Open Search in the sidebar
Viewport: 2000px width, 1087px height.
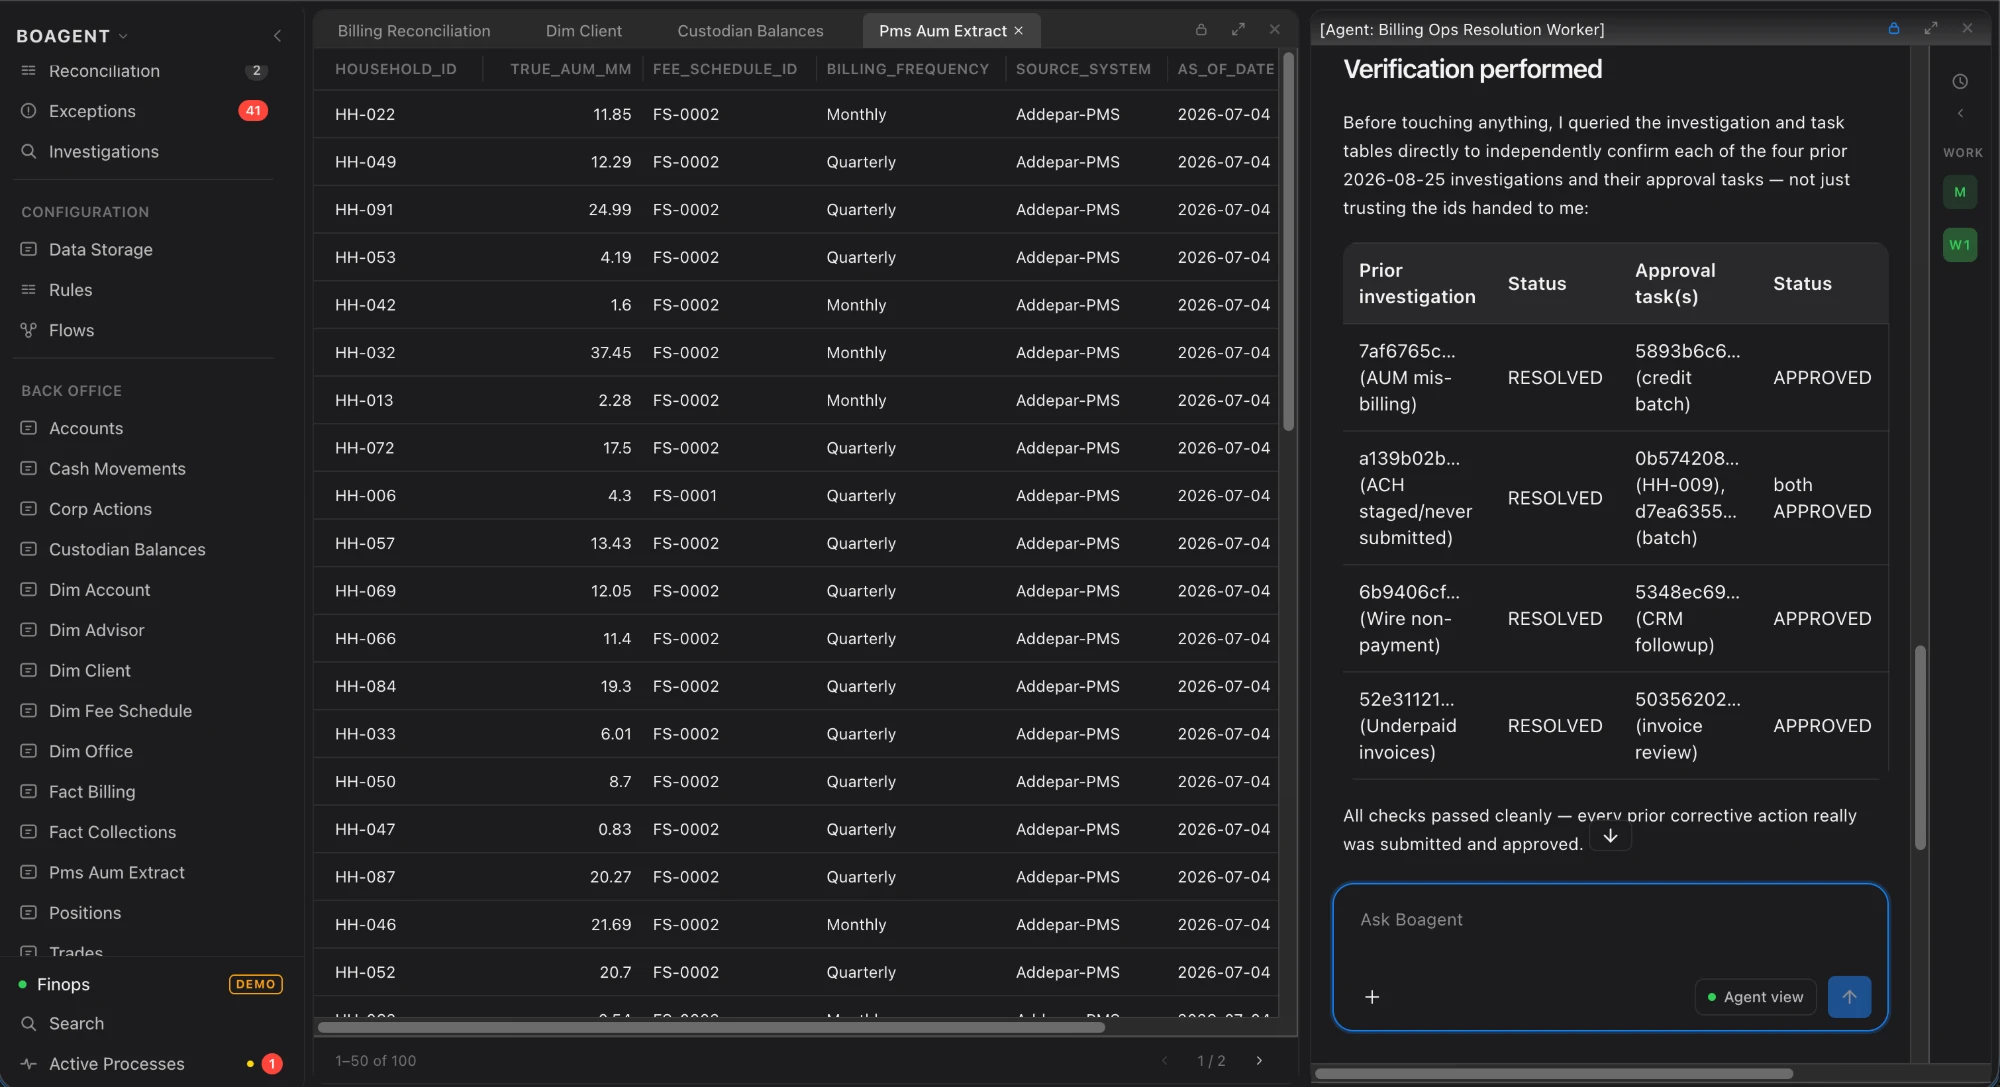coord(76,1023)
